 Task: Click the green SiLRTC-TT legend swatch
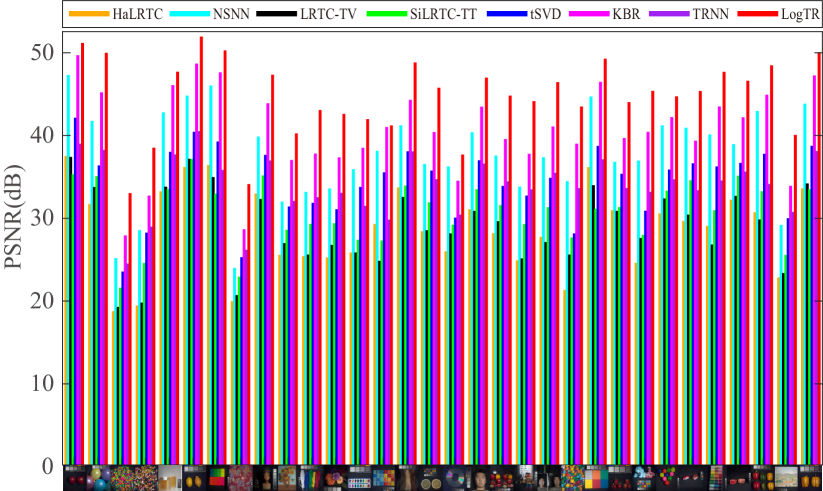[x=387, y=14]
